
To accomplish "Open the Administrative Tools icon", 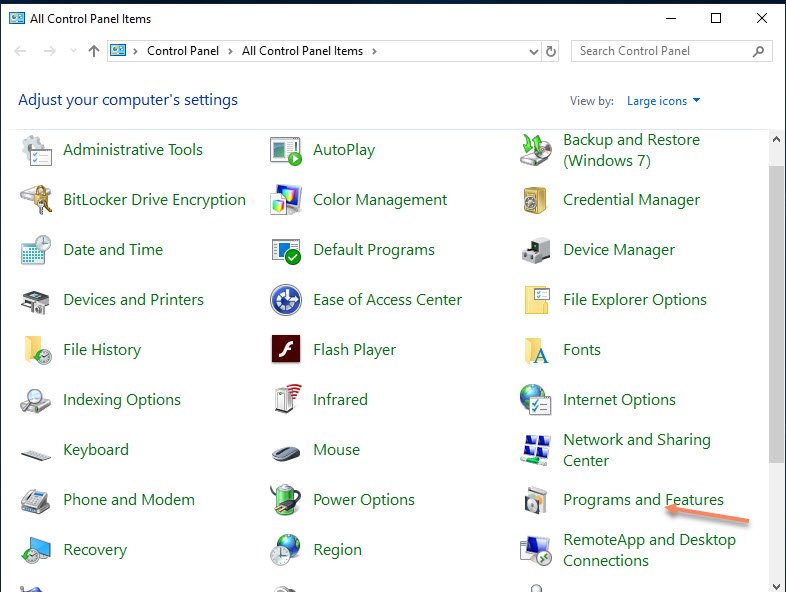I will pyautogui.click(x=36, y=150).
